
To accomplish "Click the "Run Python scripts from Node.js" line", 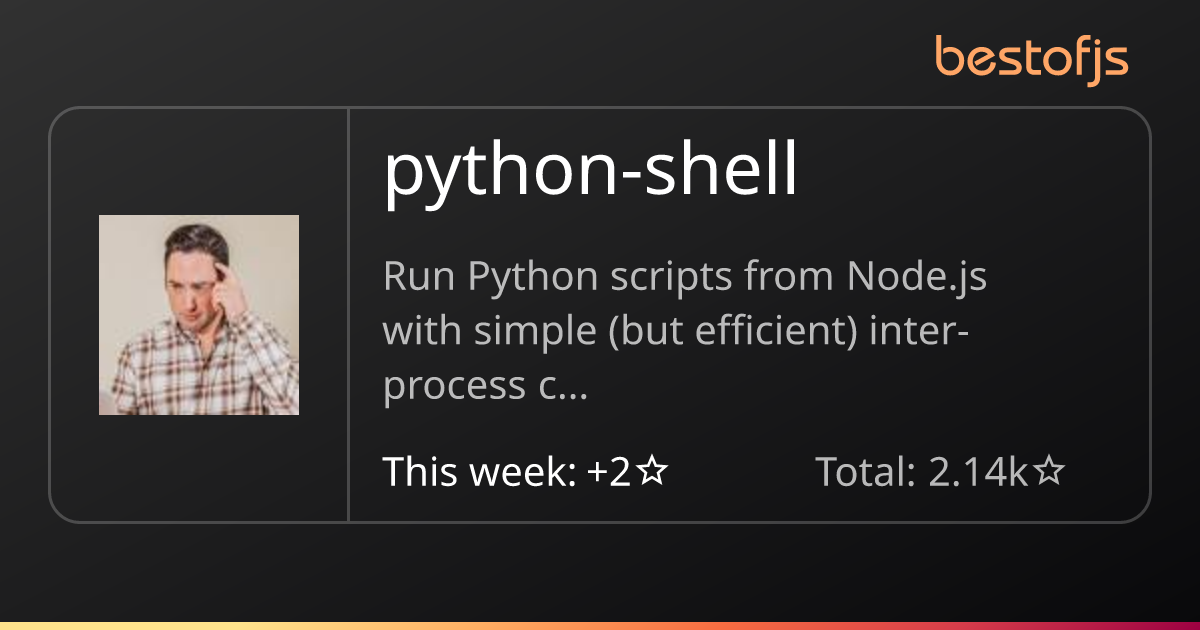I will [x=684, y=277].
